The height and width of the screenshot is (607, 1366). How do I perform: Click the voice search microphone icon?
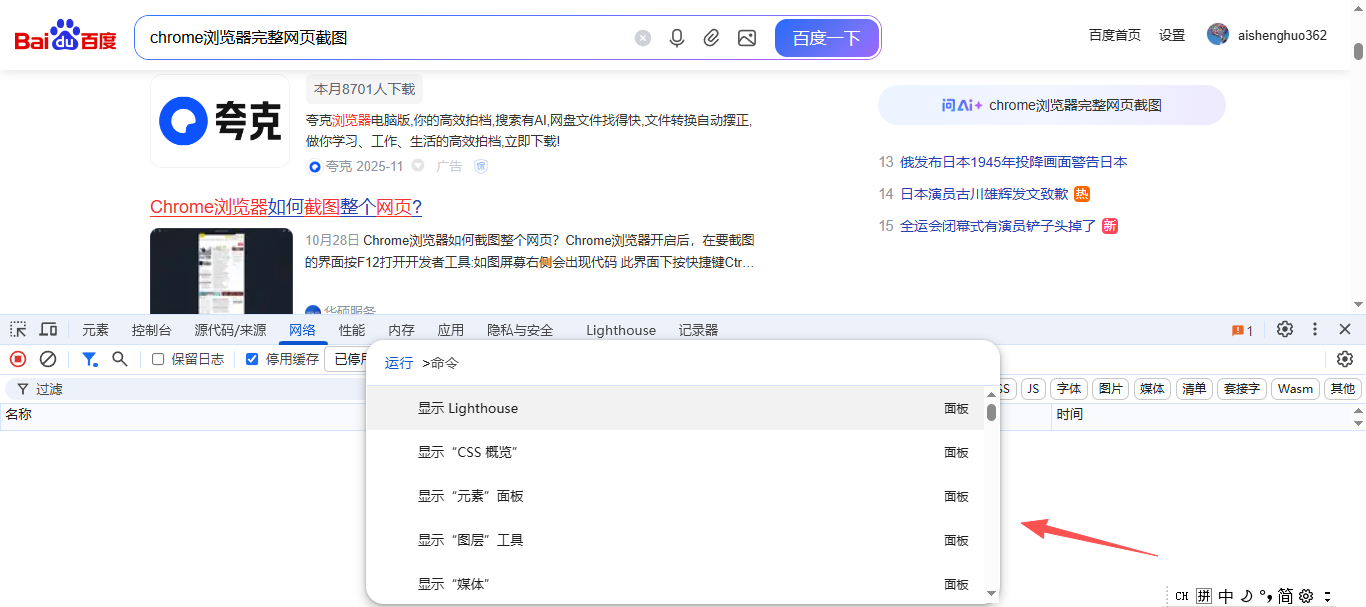click(677, 38)
